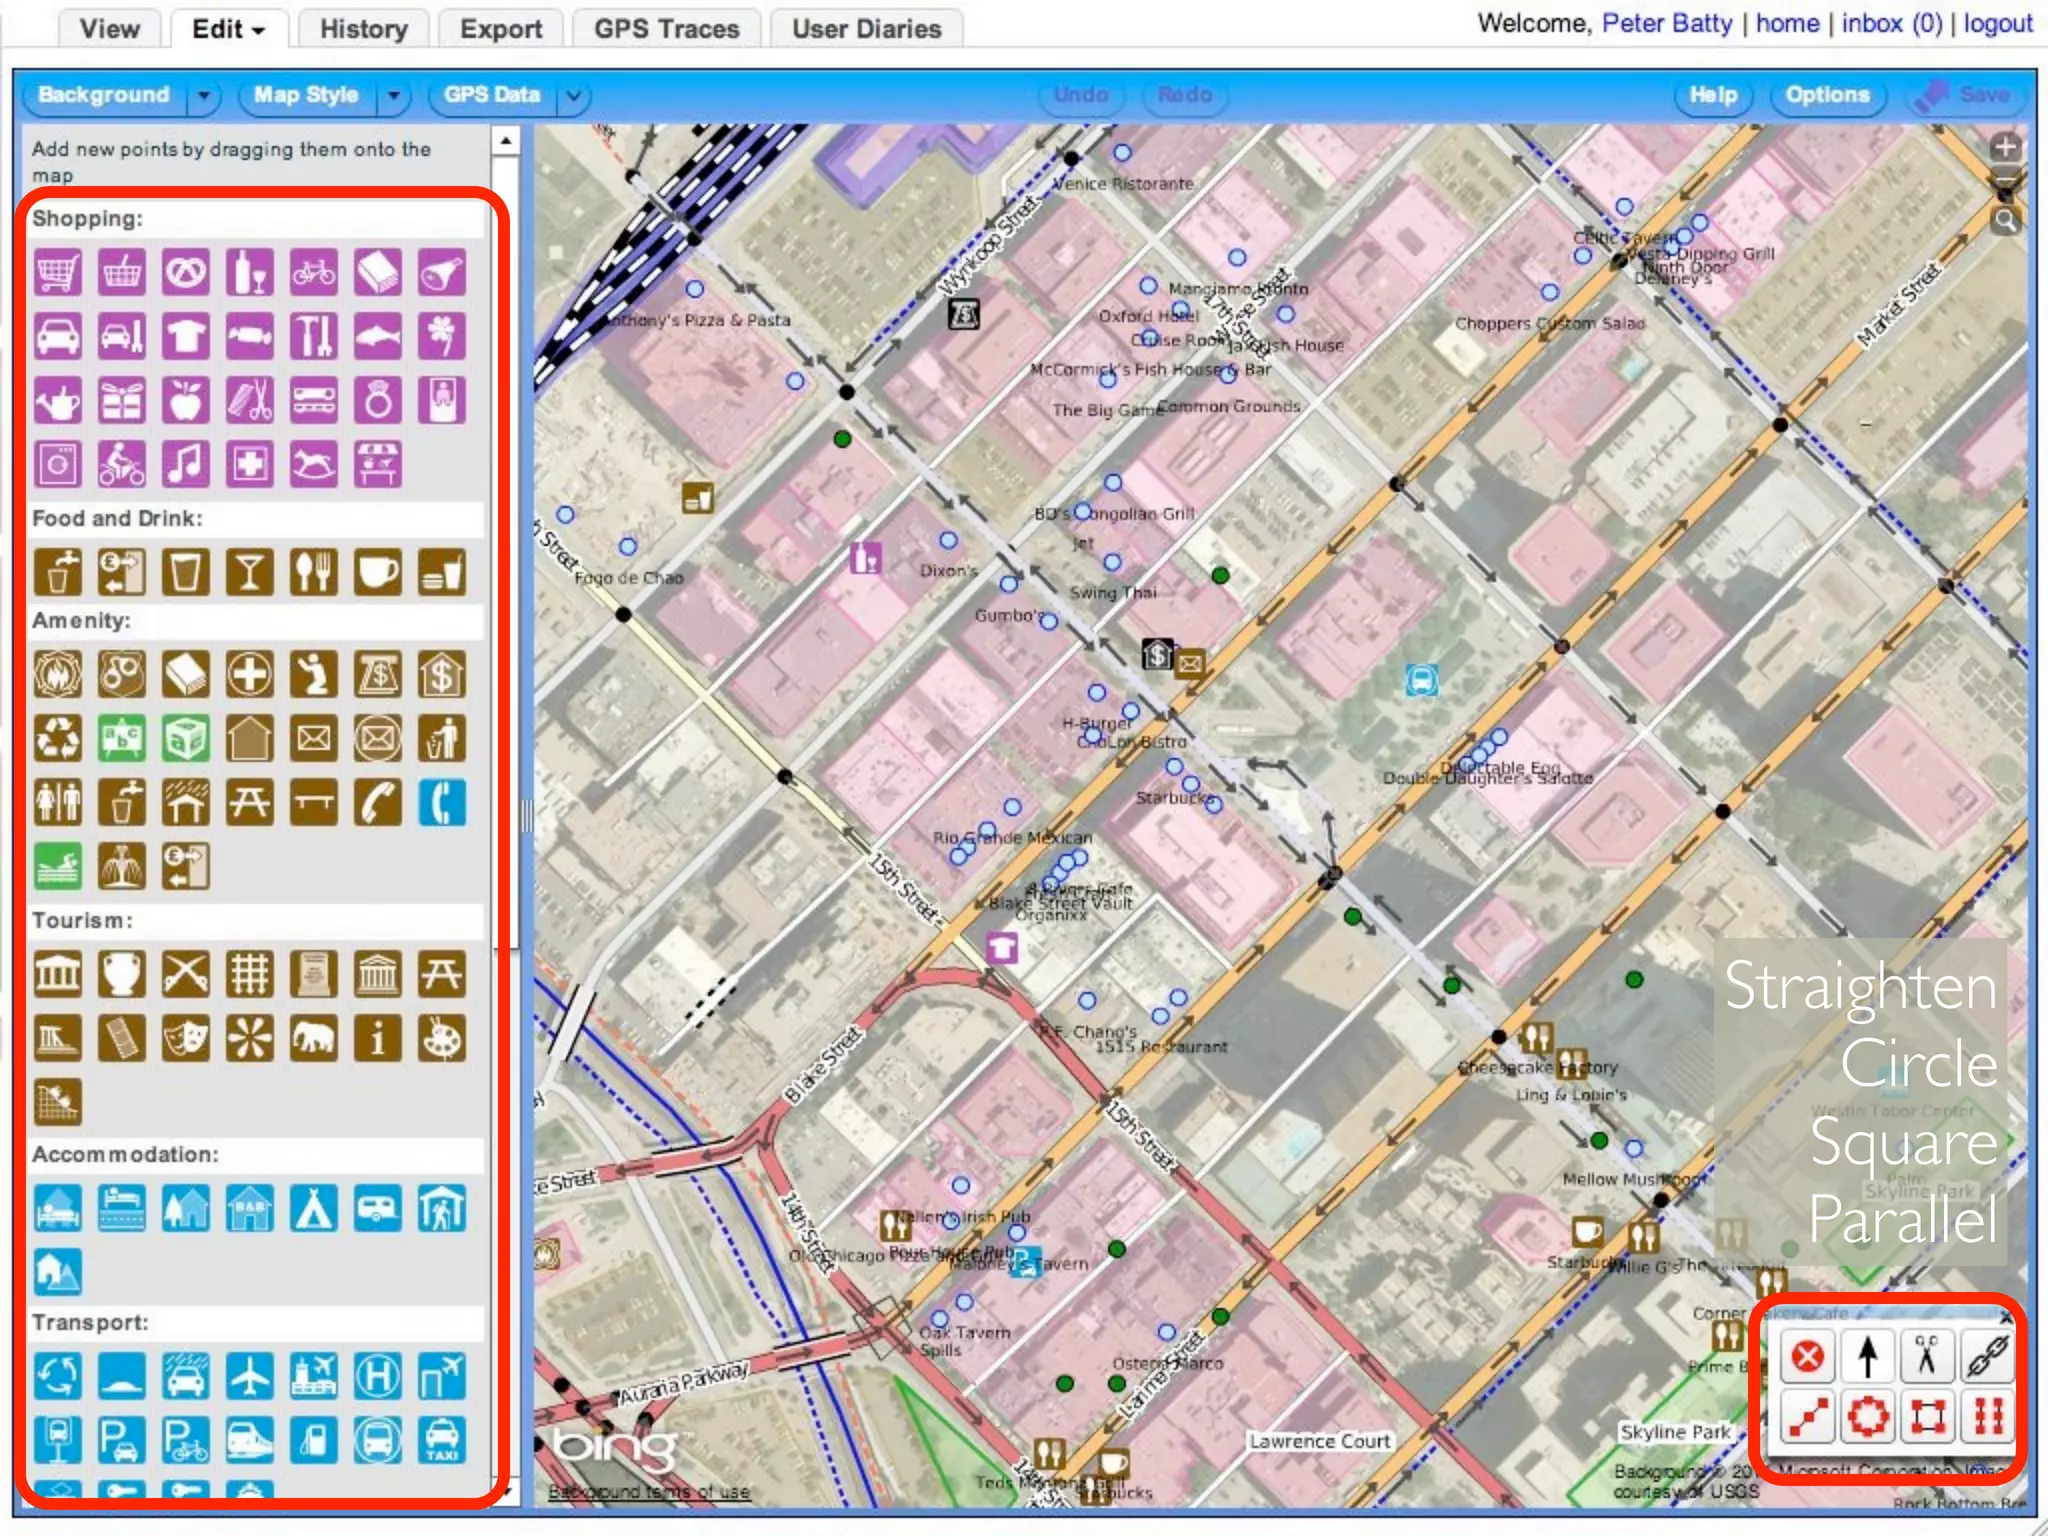Select the supermarket shopping cart icon
Viewport: 2048px width, 1536px height.
pyautogui.click(x=58, y=271)
